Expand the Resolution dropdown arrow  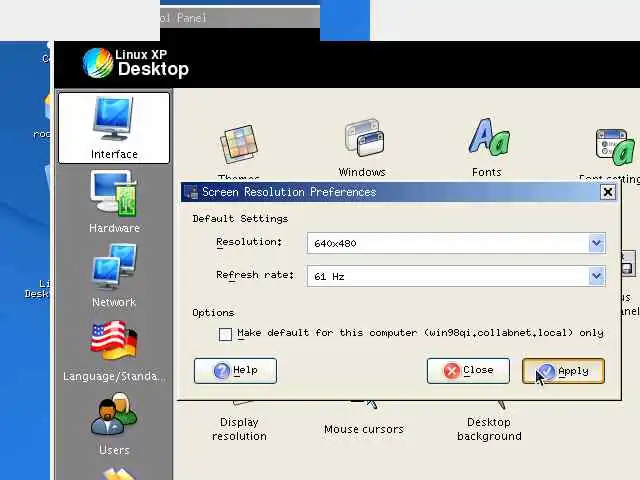[597, 243]
